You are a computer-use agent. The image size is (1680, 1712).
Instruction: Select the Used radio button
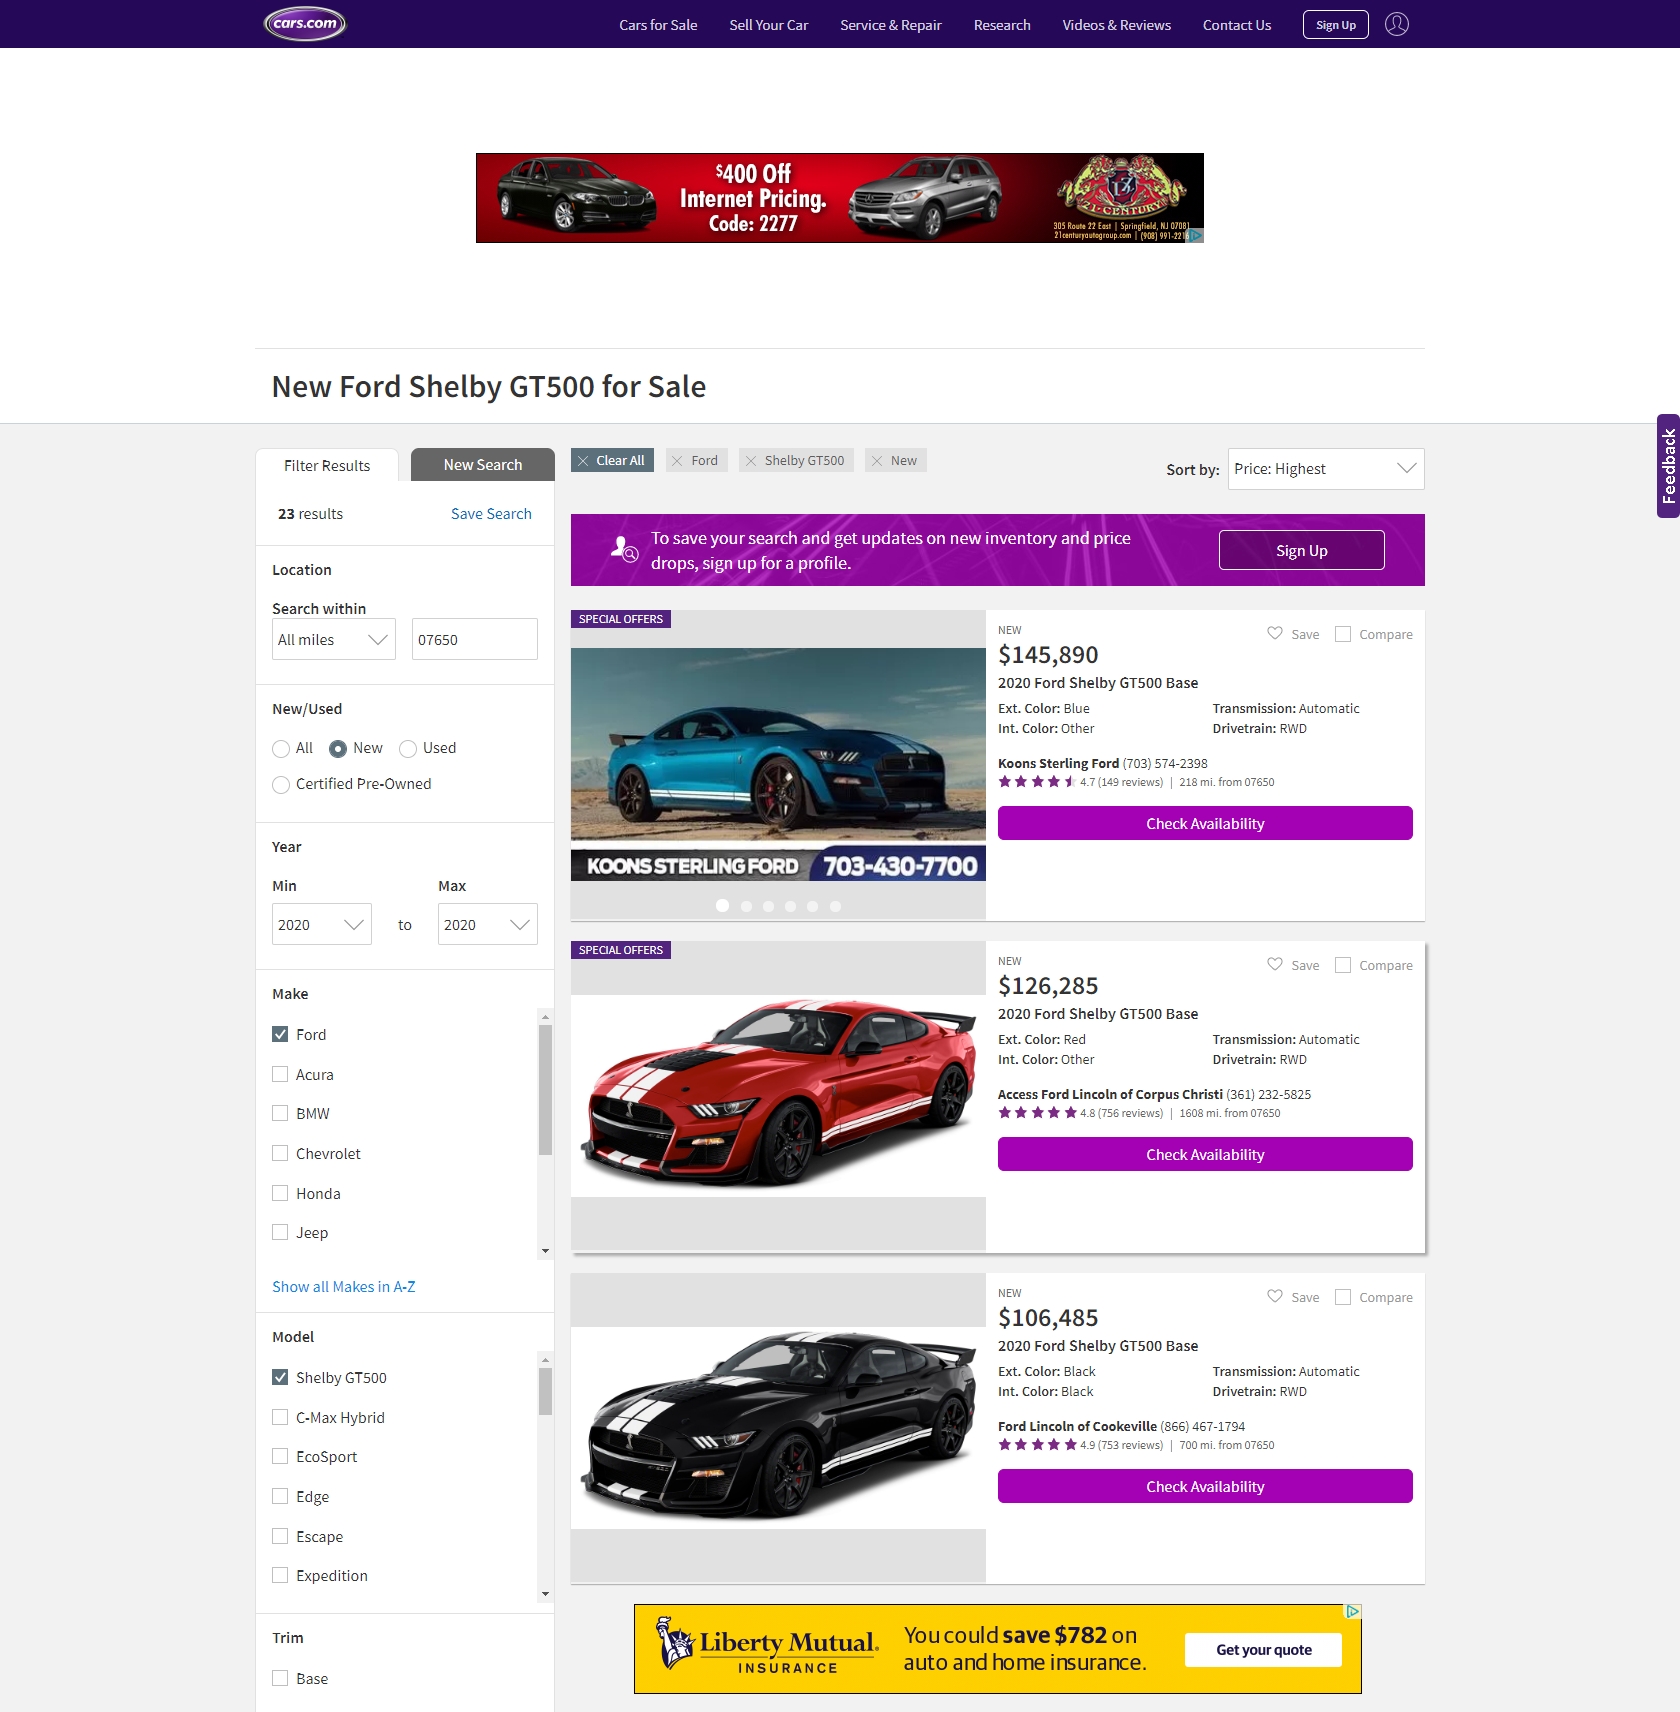408,749
